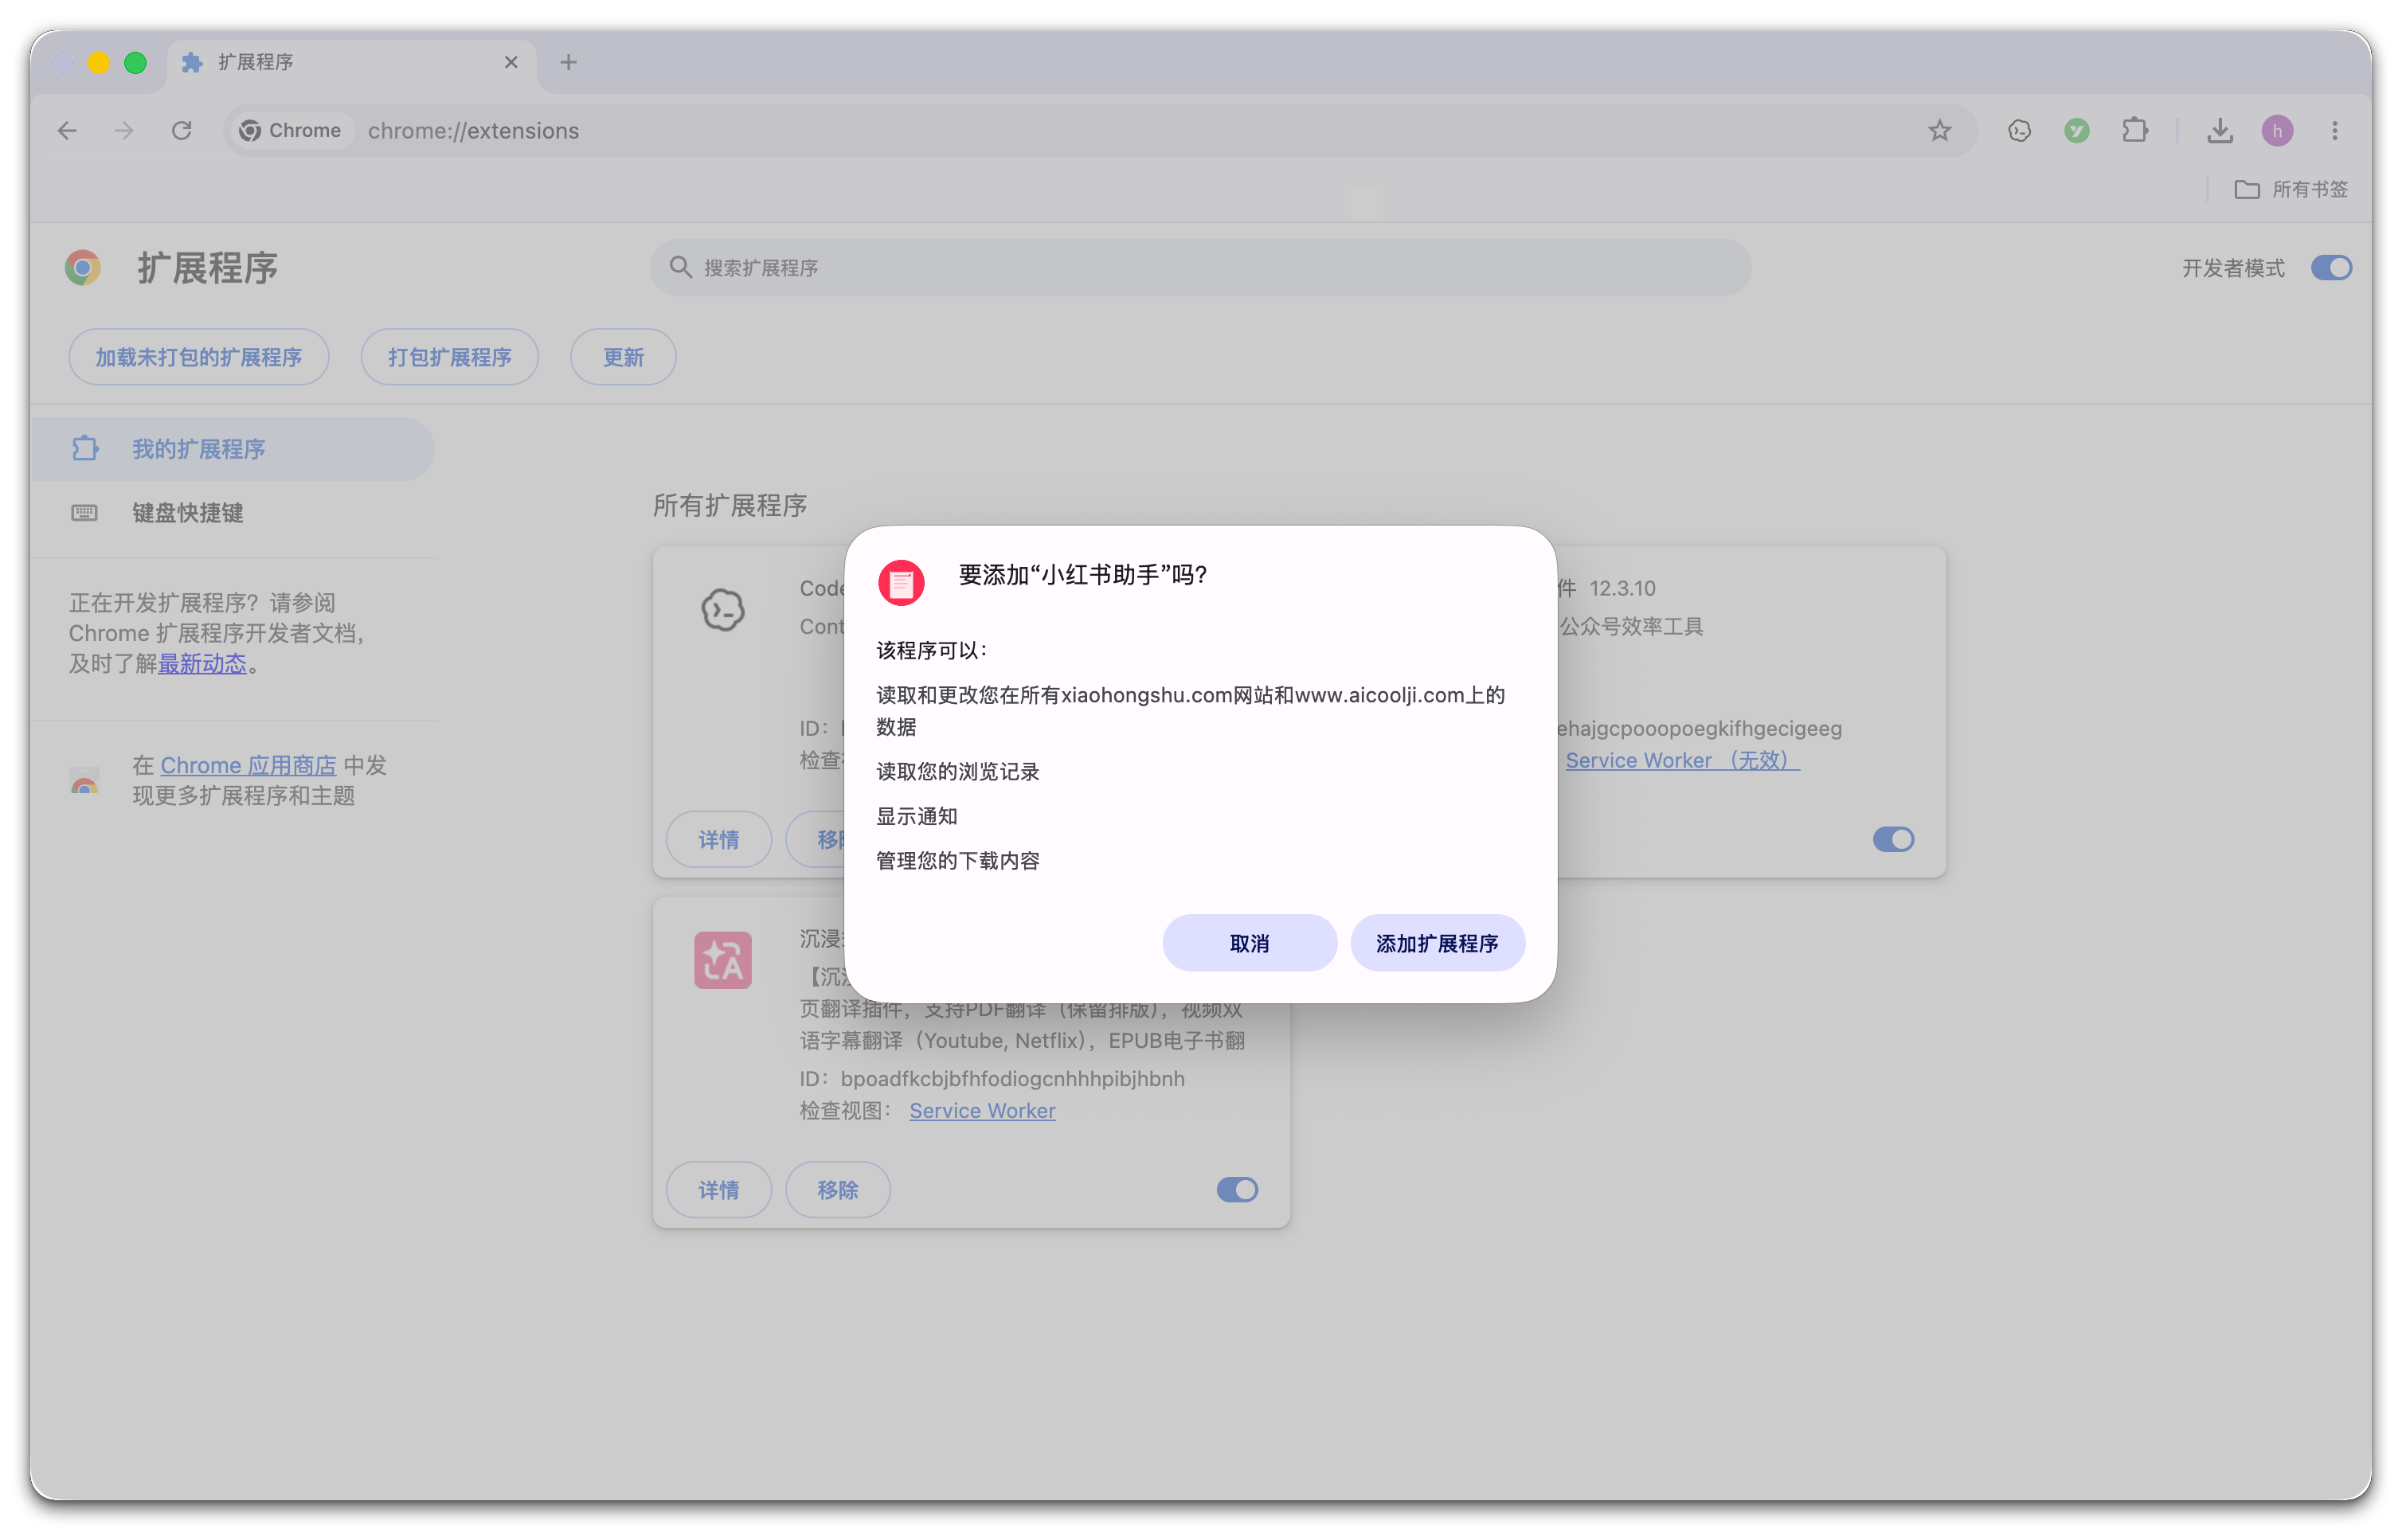
Task: Click the 所有书签 bookmarks folder
Action: (2290, 189)
